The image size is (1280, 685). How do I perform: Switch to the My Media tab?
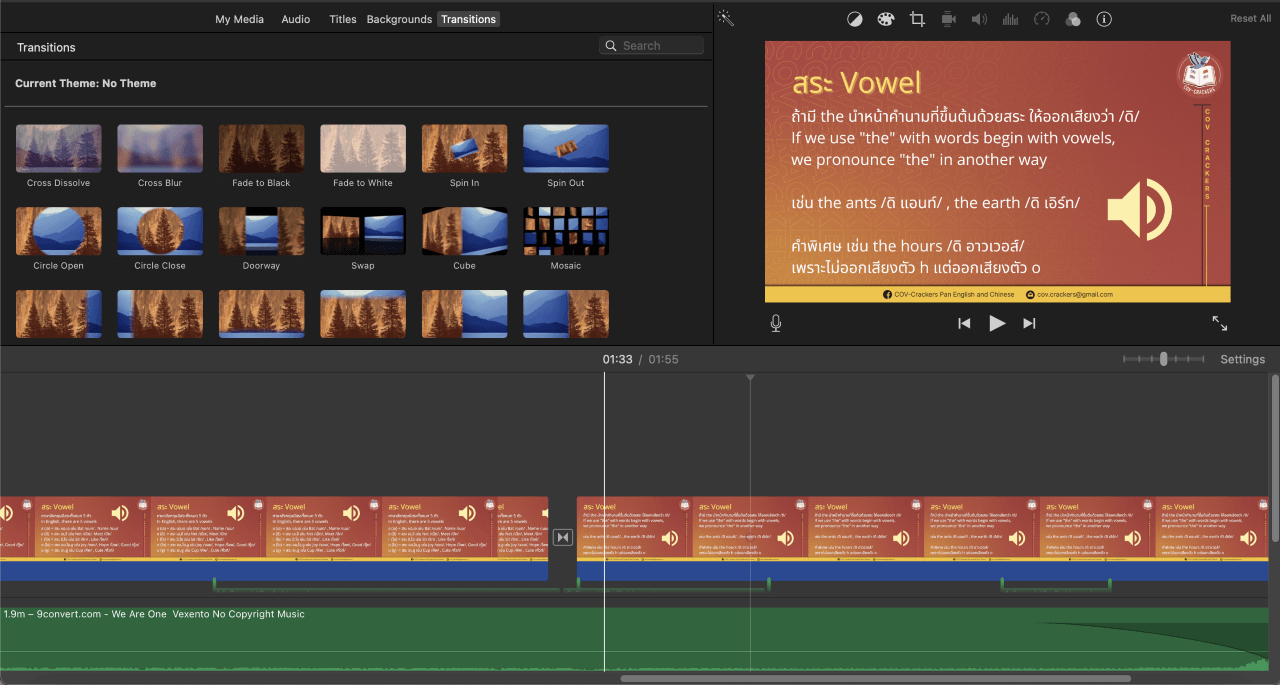[240, 19]
